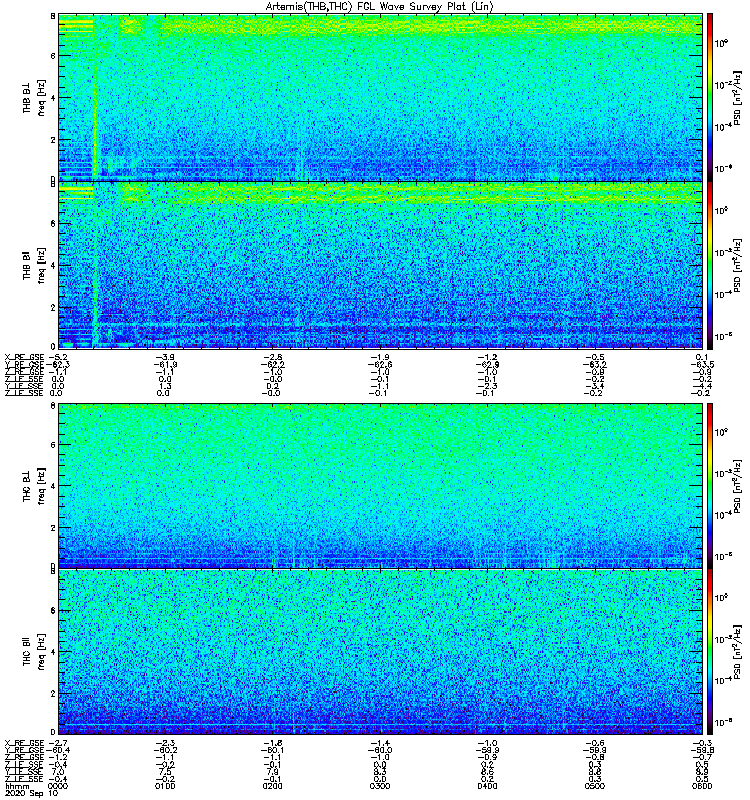Click the "hhmm" axis label

point(17,786)
